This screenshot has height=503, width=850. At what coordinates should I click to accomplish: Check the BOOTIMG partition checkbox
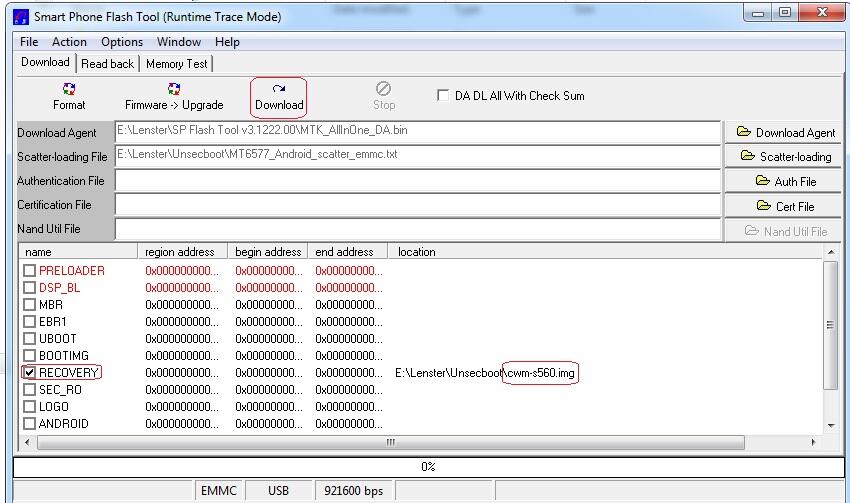coord(29,356)
